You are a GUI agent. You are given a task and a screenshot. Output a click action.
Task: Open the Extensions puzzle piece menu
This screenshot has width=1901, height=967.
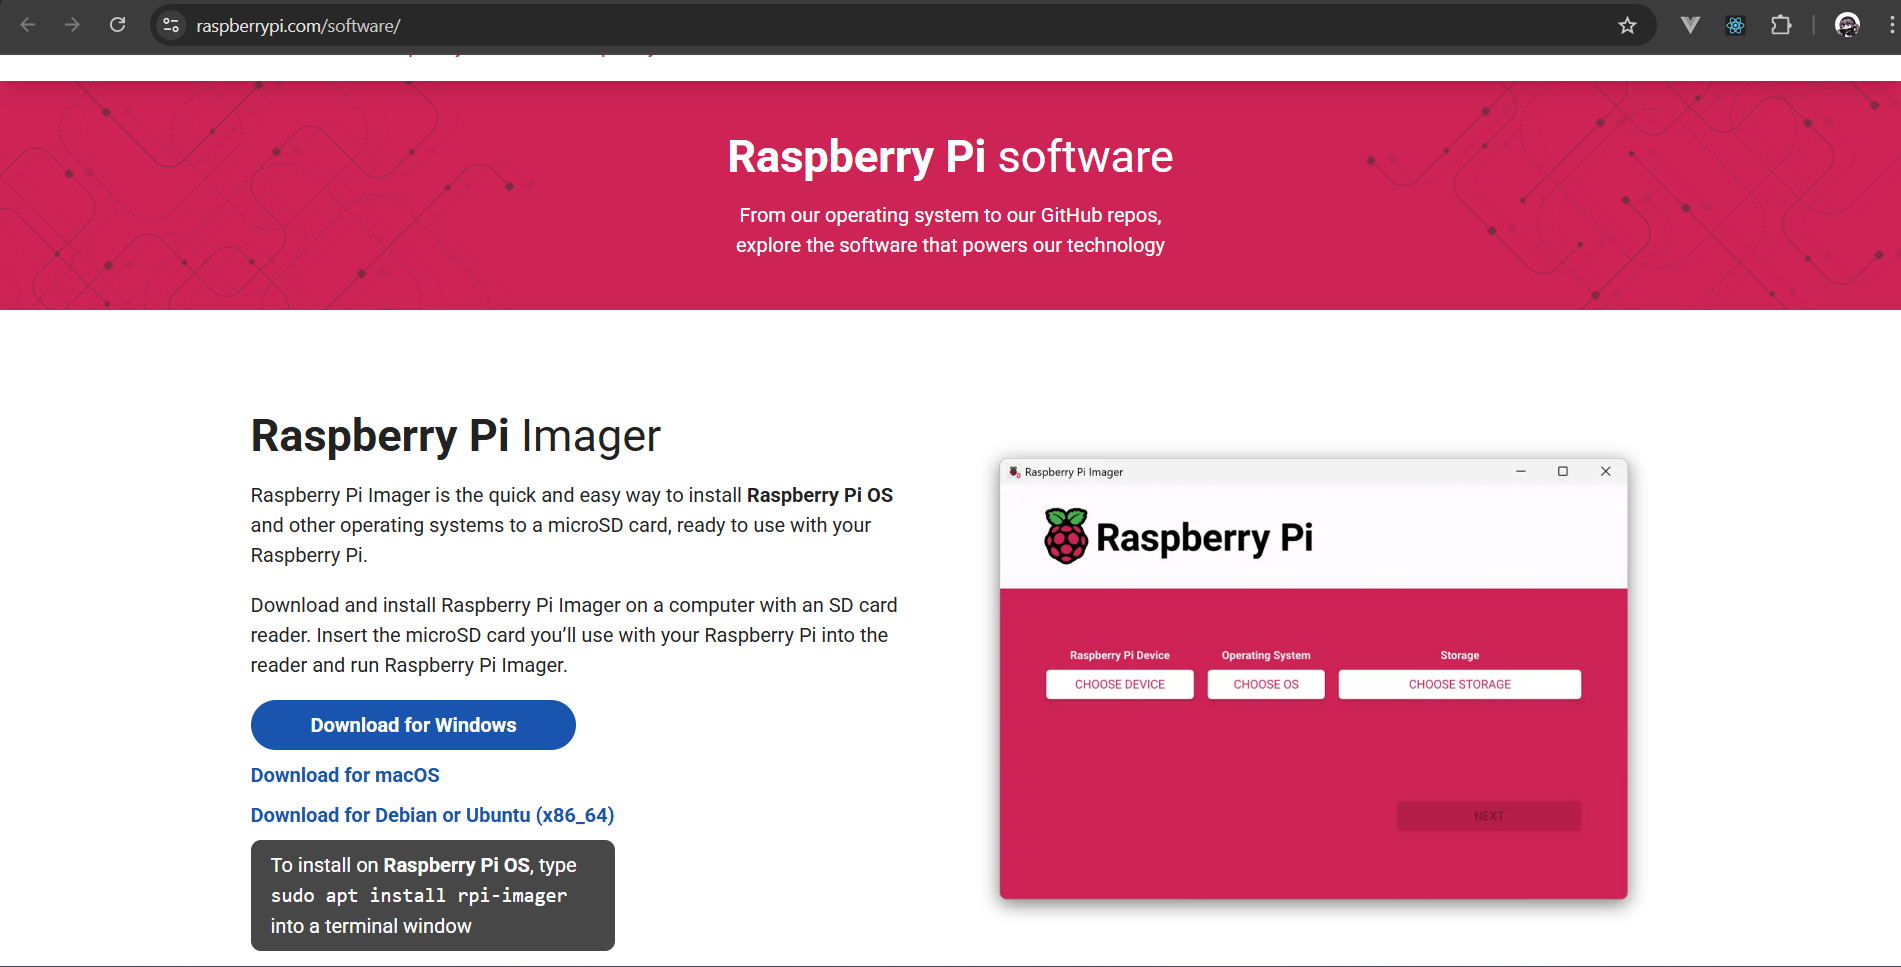click(x=1781, y=25)
